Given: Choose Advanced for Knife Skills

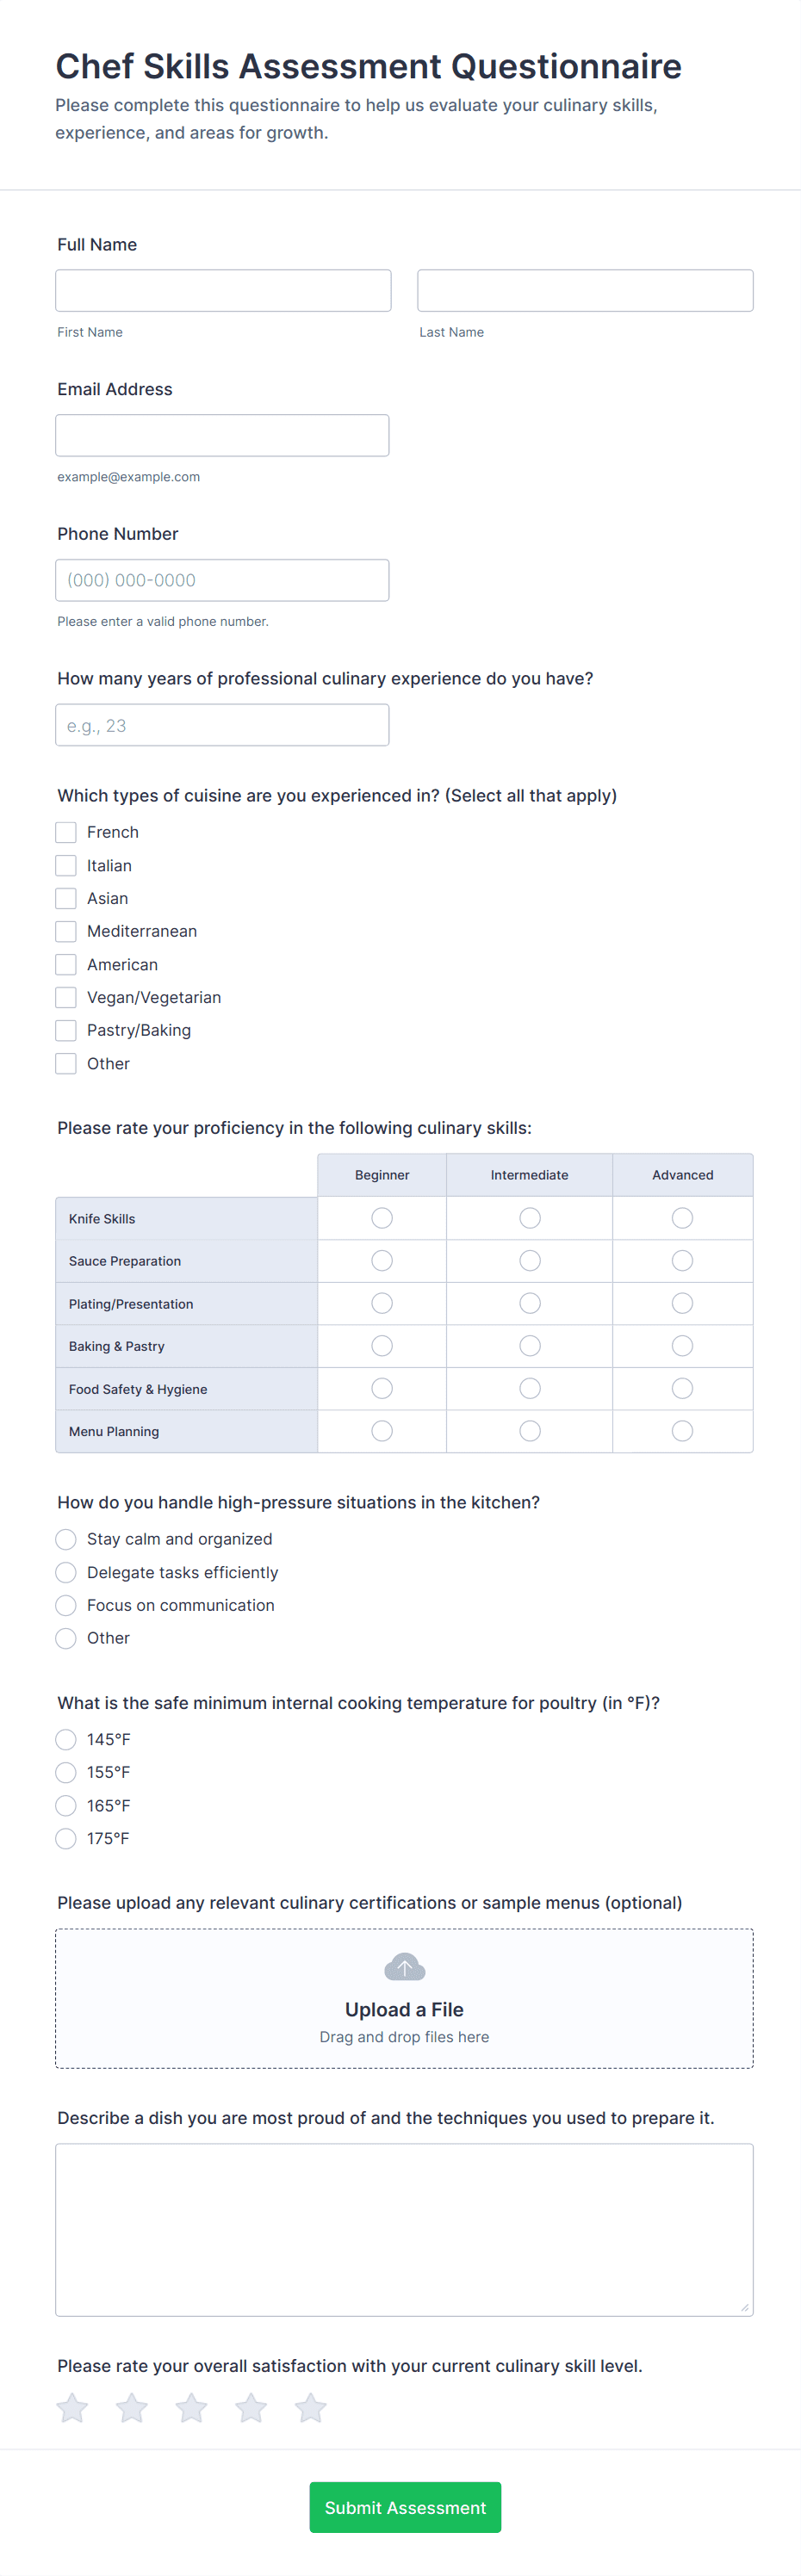Looking at the screenshot, I should pyautogui.click(x=682, y=1218).
